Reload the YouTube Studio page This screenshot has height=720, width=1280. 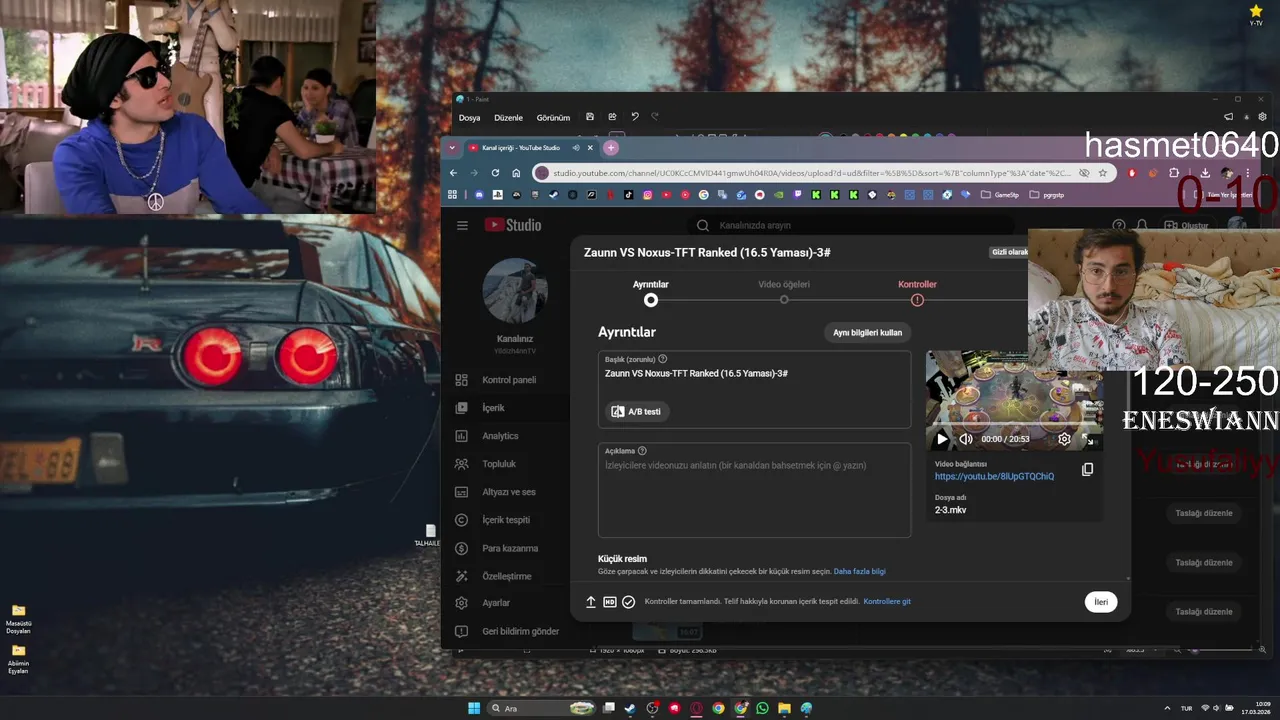[495, 173]
